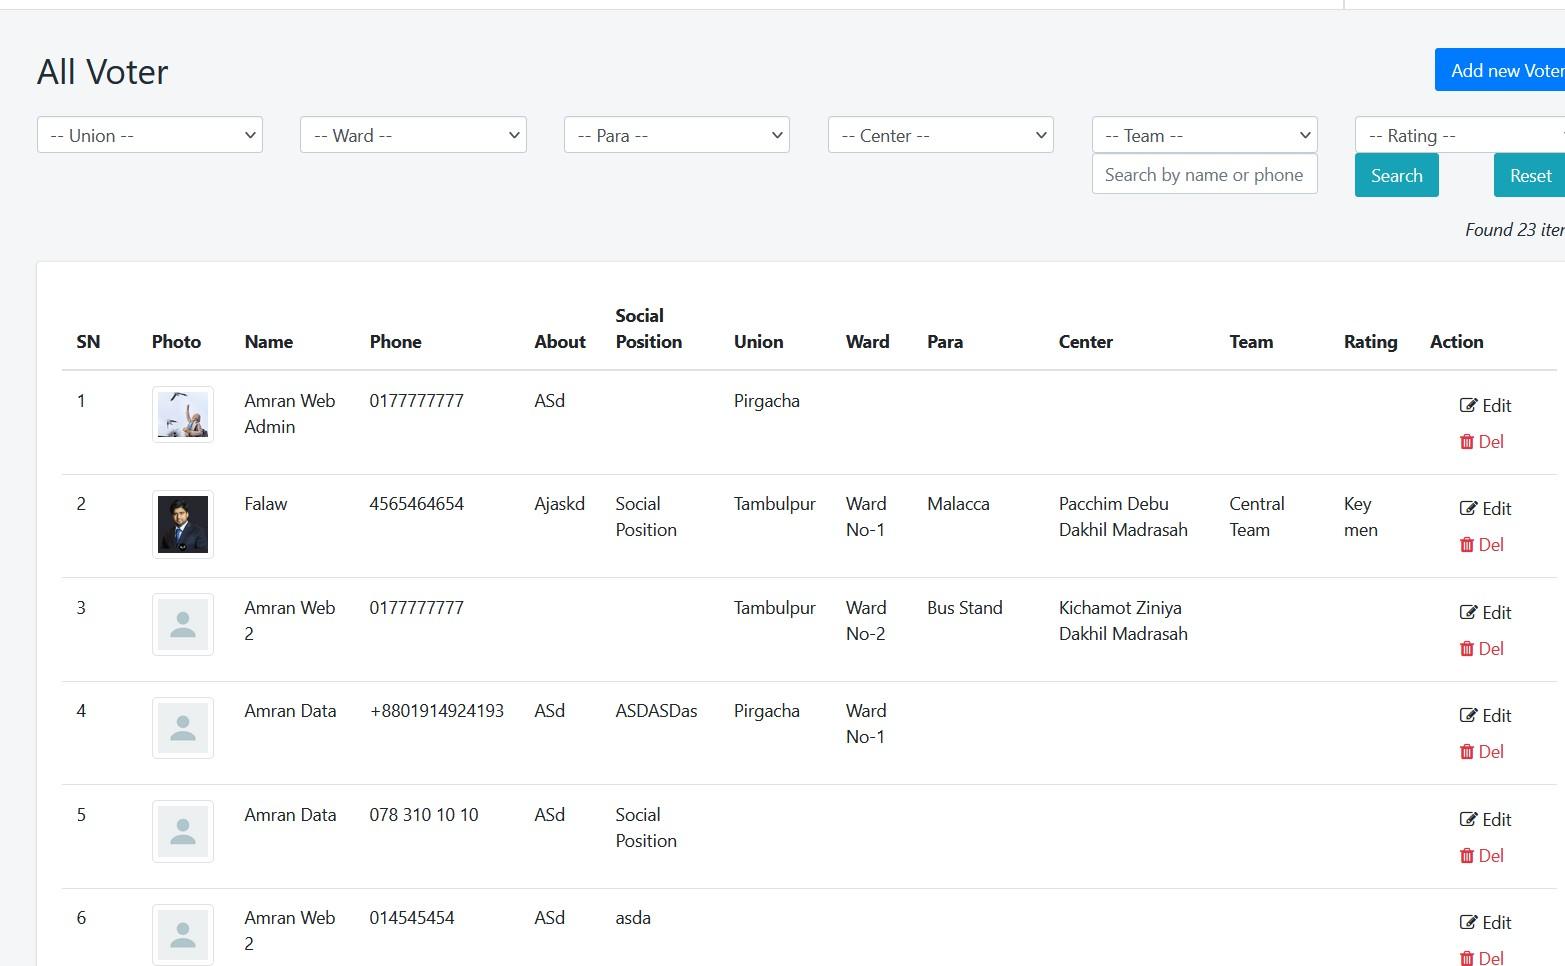Delete row 5 Amran Data voter
This screenshot has width=1565, height=966.
(1482, 855)
